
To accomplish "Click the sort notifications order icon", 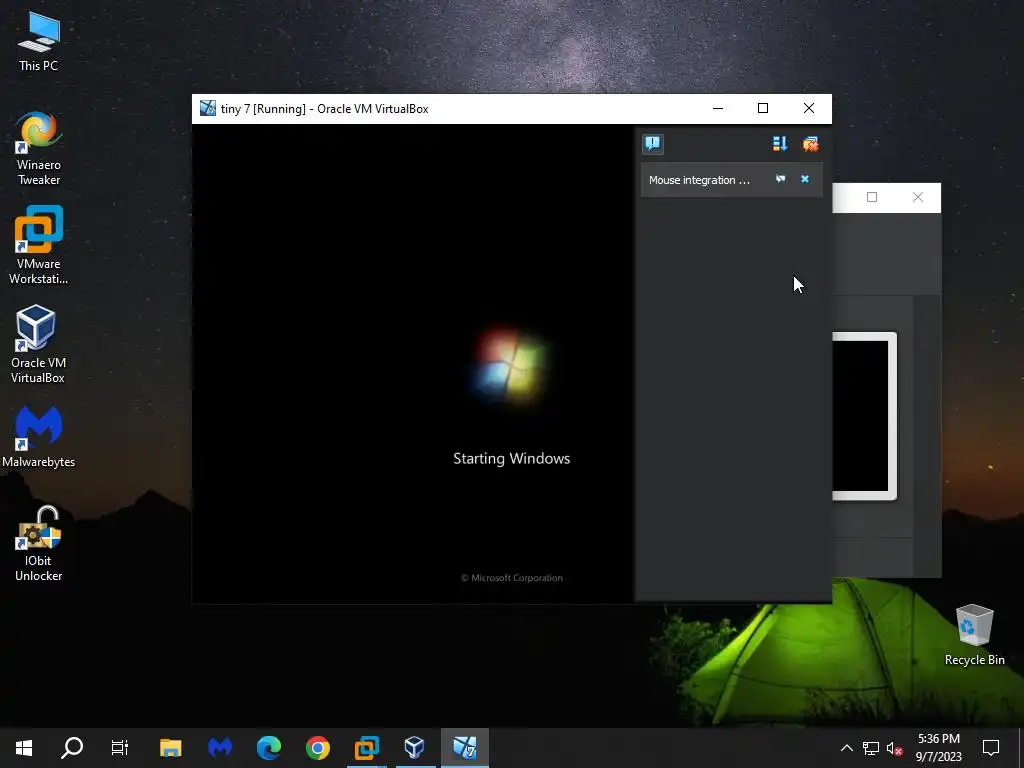I will pyautogui.click(x=780, y=144).
